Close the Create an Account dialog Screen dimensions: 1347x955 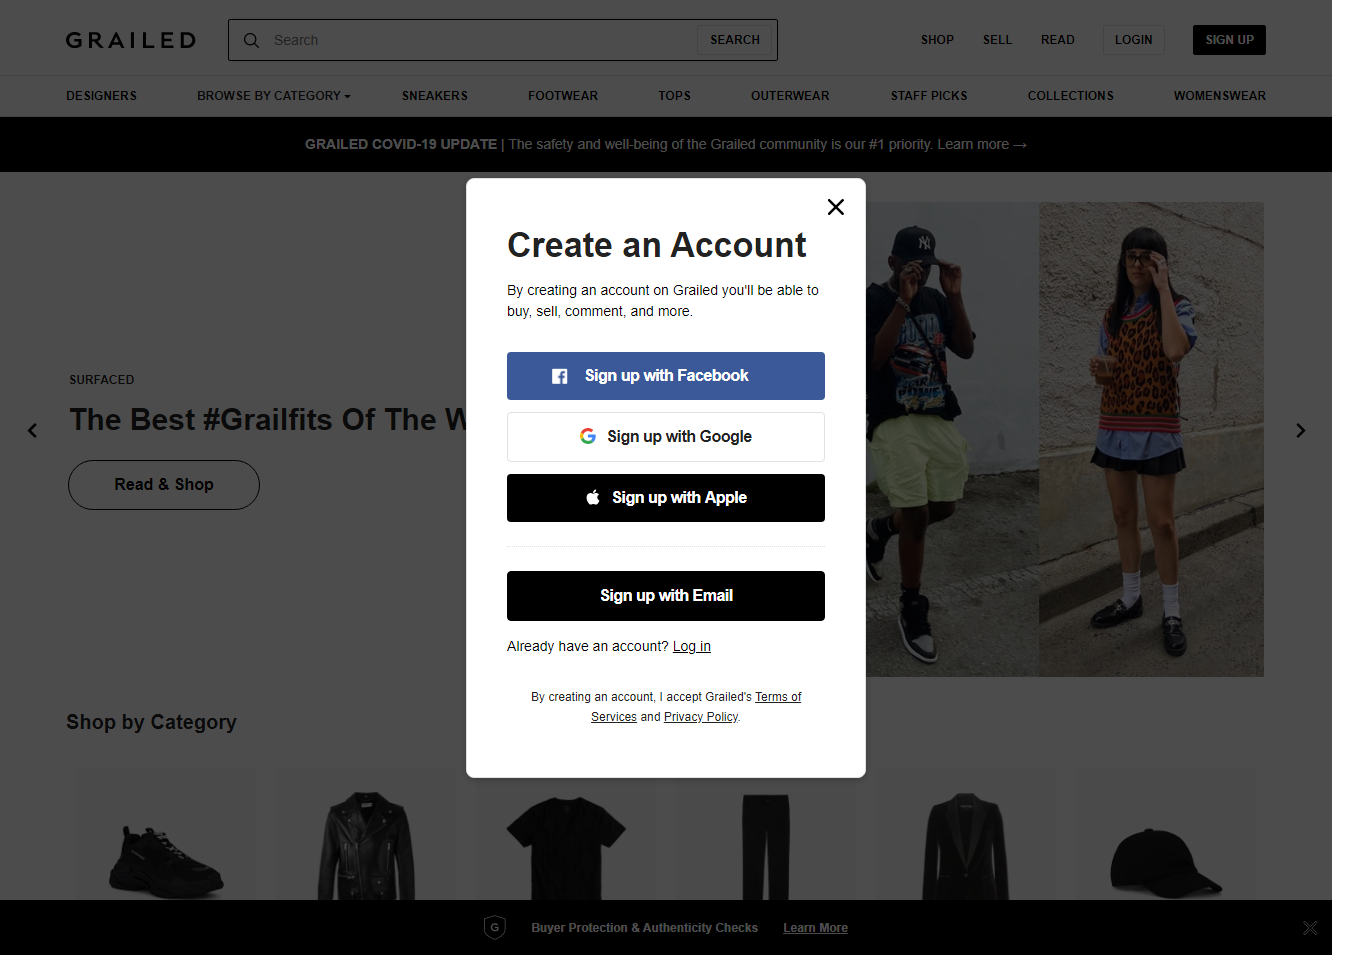[x=836, y=207]
